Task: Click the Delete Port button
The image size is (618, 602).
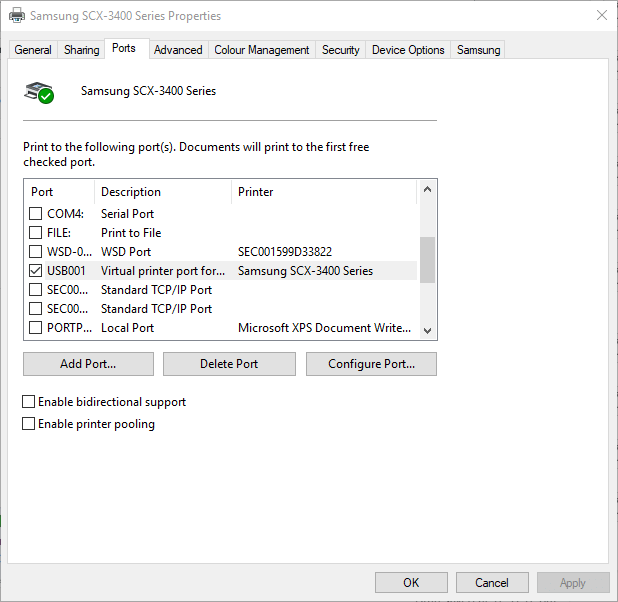Action: click(229, 364)
